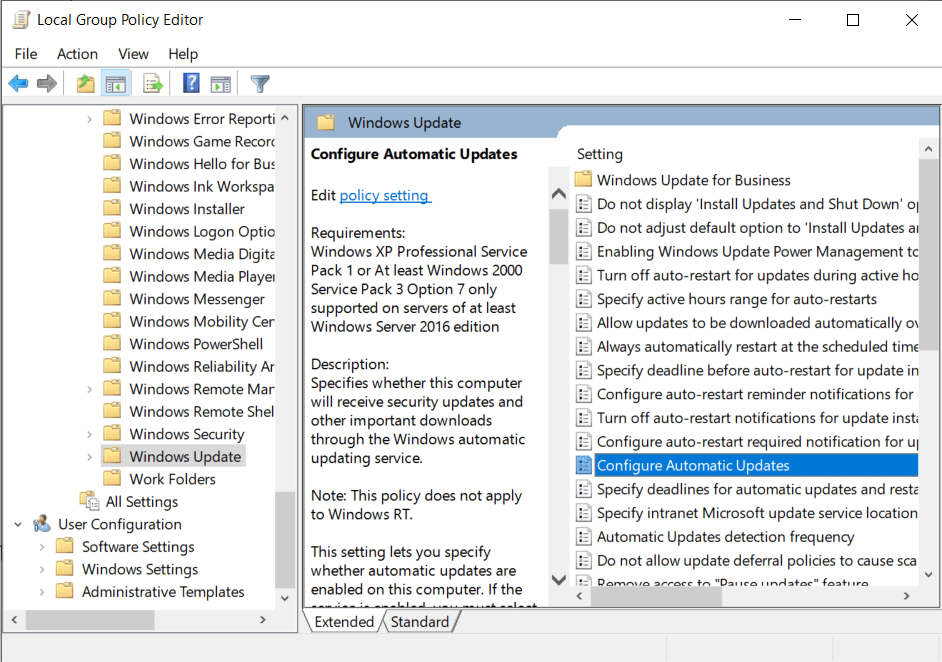Click description pane scroll down arrow
Viewport: 942px width, 662px height.
coord(559,579)
